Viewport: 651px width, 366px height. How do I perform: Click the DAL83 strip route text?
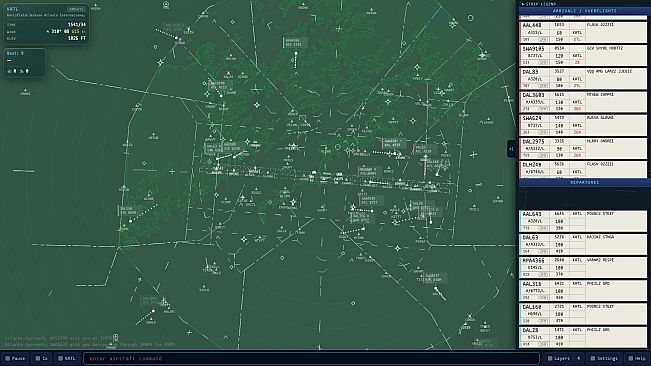click(609, 71)
